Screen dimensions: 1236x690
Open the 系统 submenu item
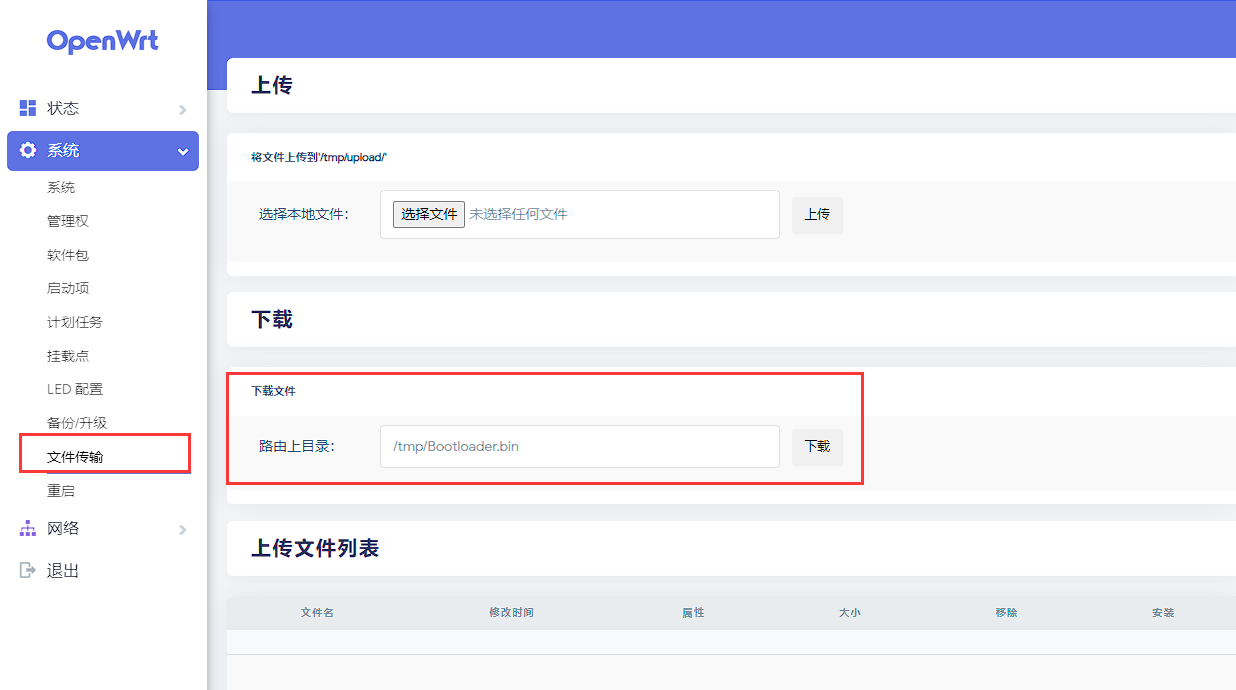[x=61, y=187]
